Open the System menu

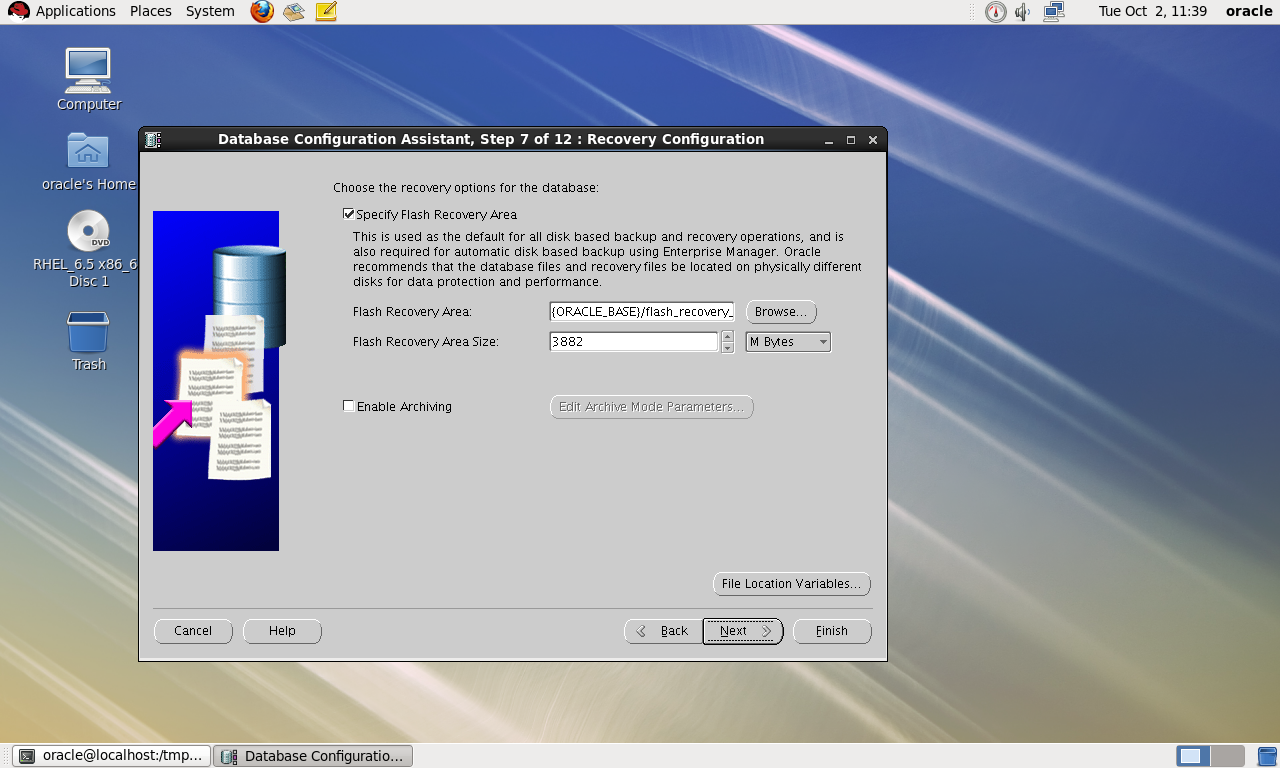pyautogui.click(x=210, y=12)
